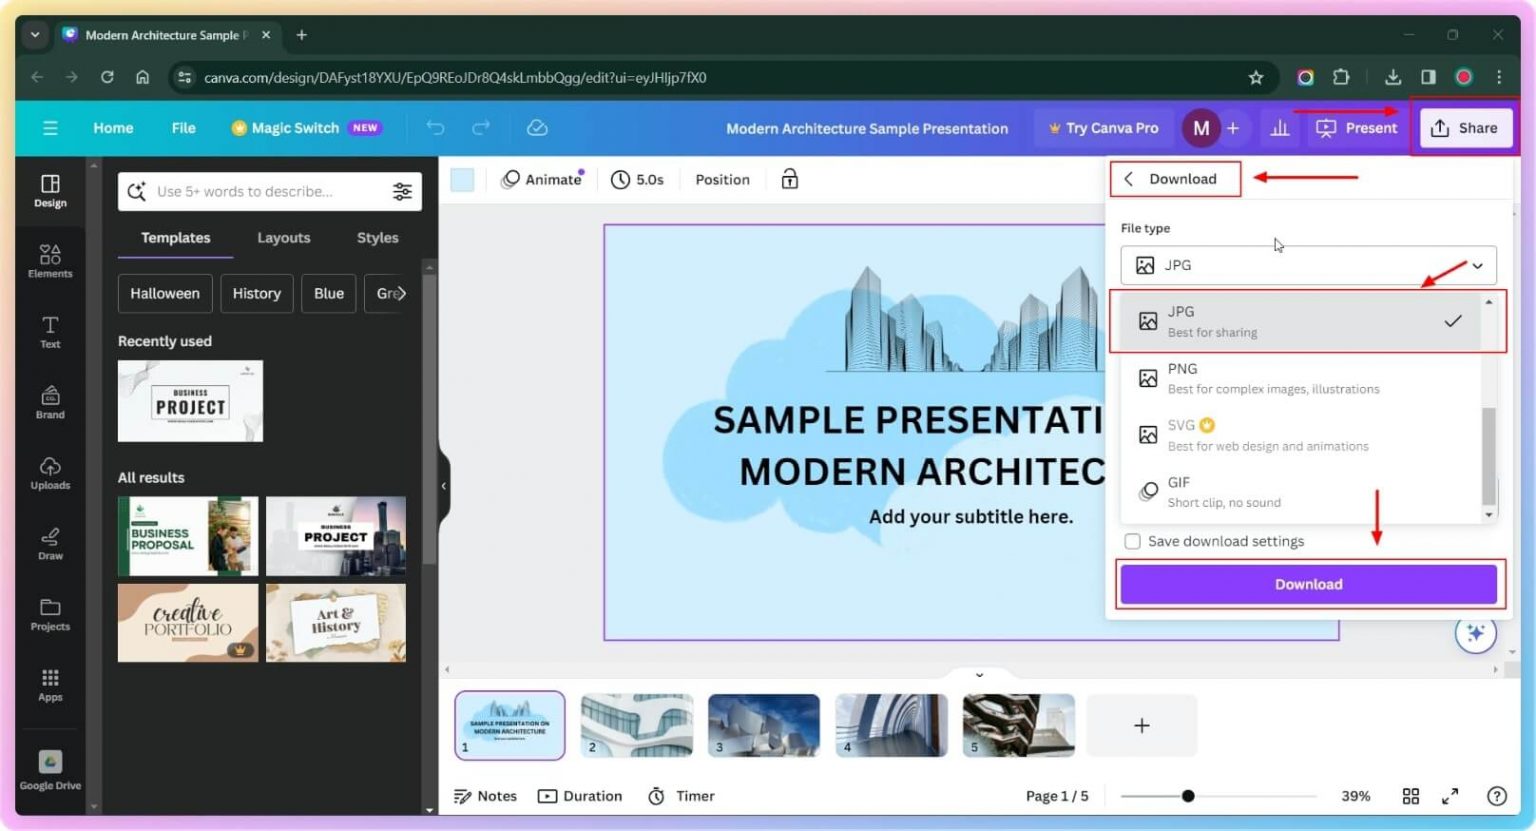
Task: Open the Text panel
Action: [x=50, y=332]
